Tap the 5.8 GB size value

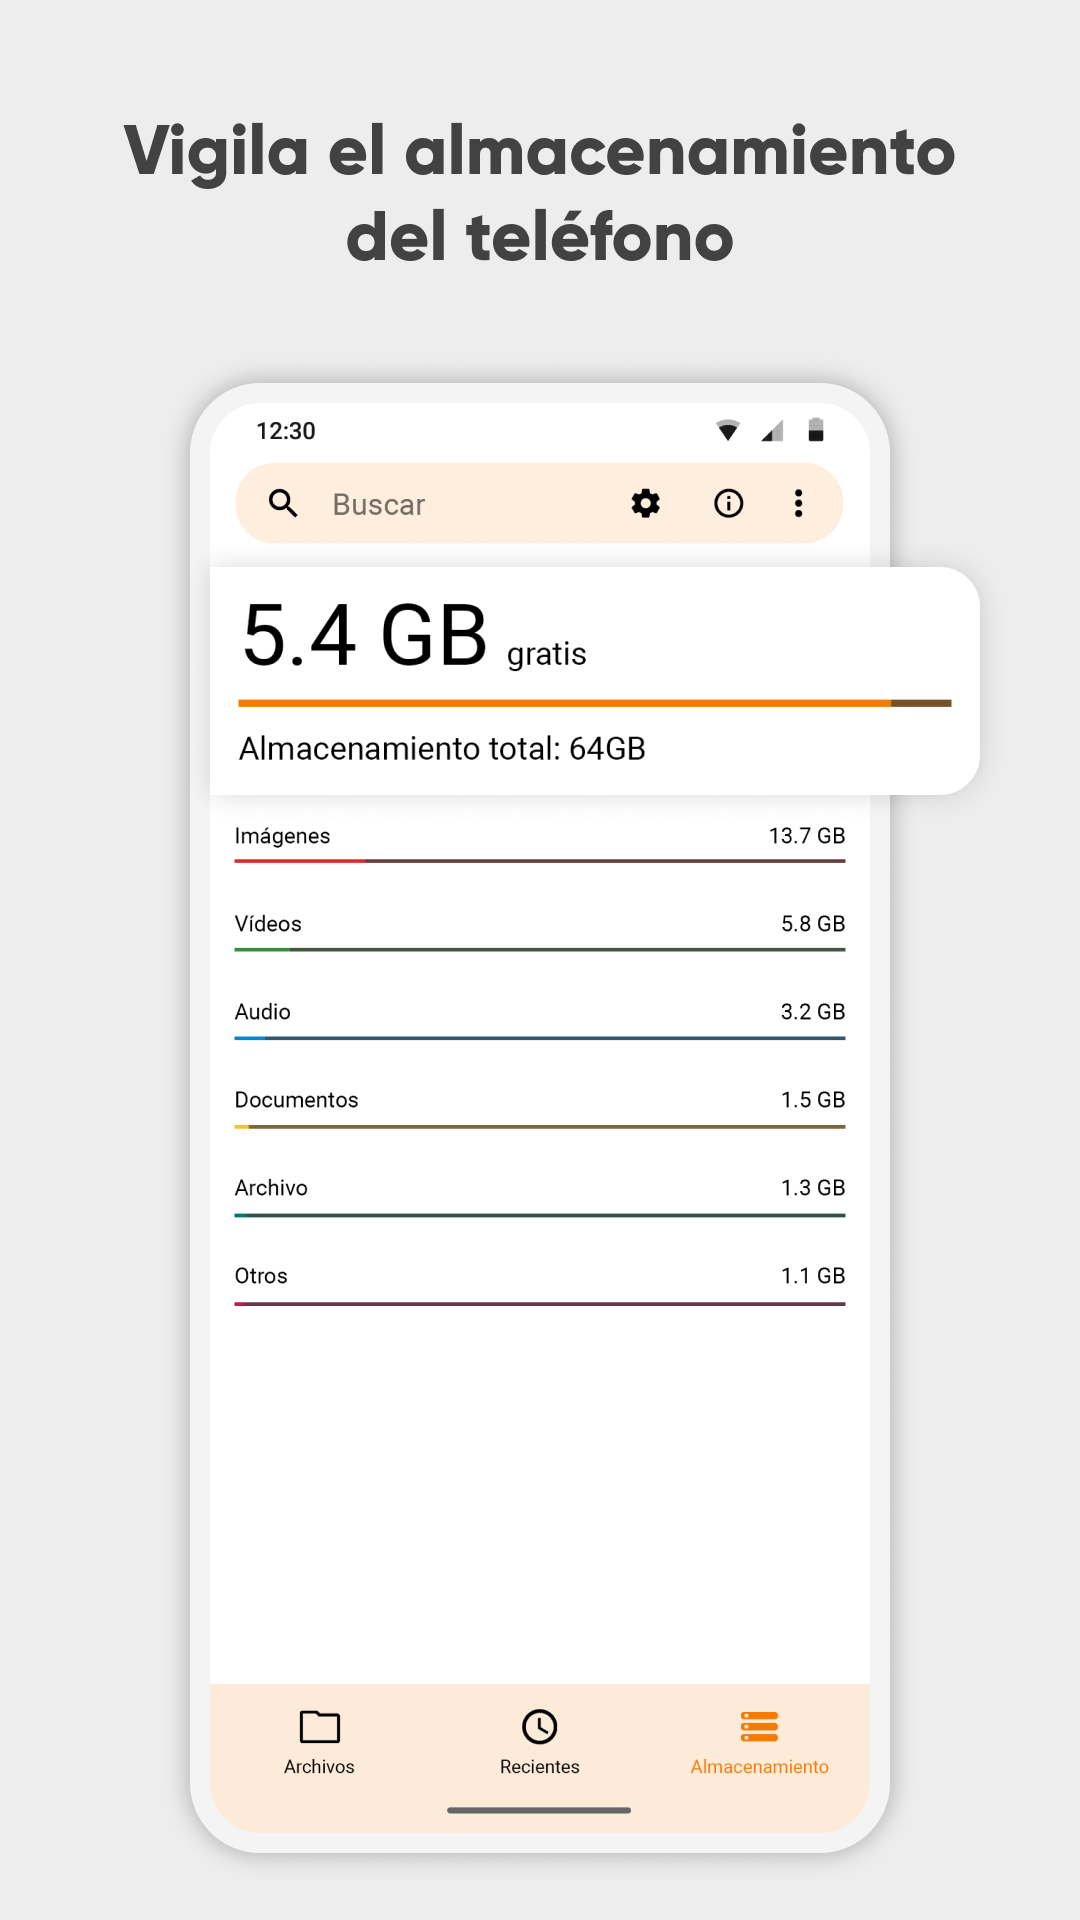[x=813, y=924]
